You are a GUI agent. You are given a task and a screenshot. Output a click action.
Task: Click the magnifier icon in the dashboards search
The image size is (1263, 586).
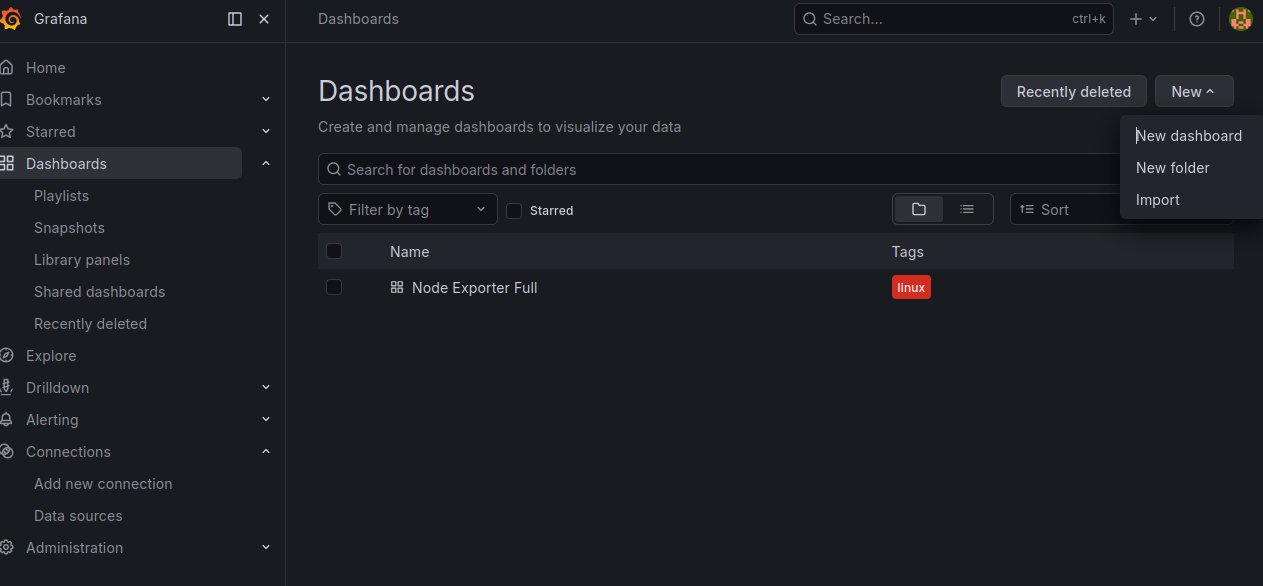[x=335, y=169]
